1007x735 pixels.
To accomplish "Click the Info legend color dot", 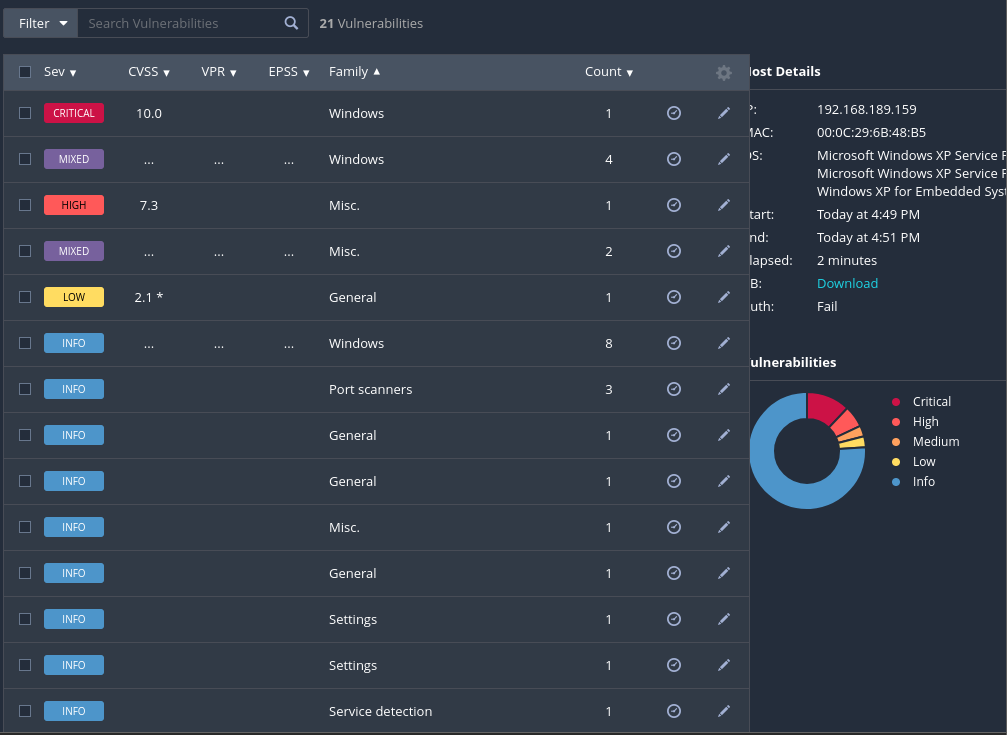I will point(896,482).
